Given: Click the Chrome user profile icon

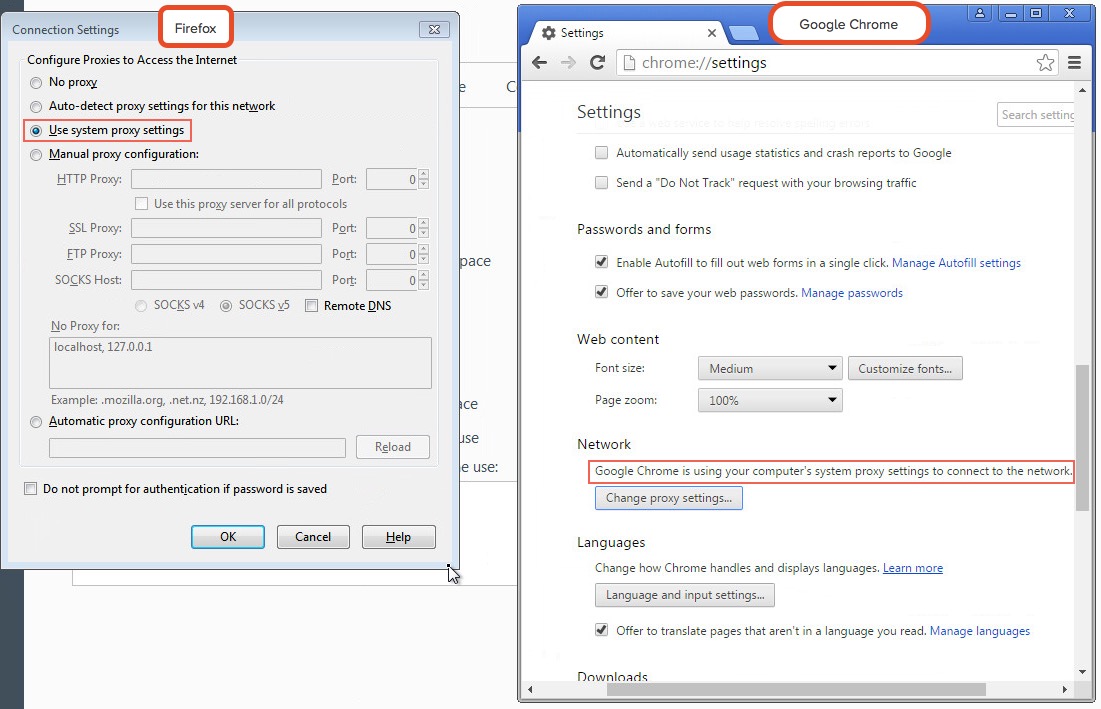Looking at the screenshot, I should [x=980, y=14].
